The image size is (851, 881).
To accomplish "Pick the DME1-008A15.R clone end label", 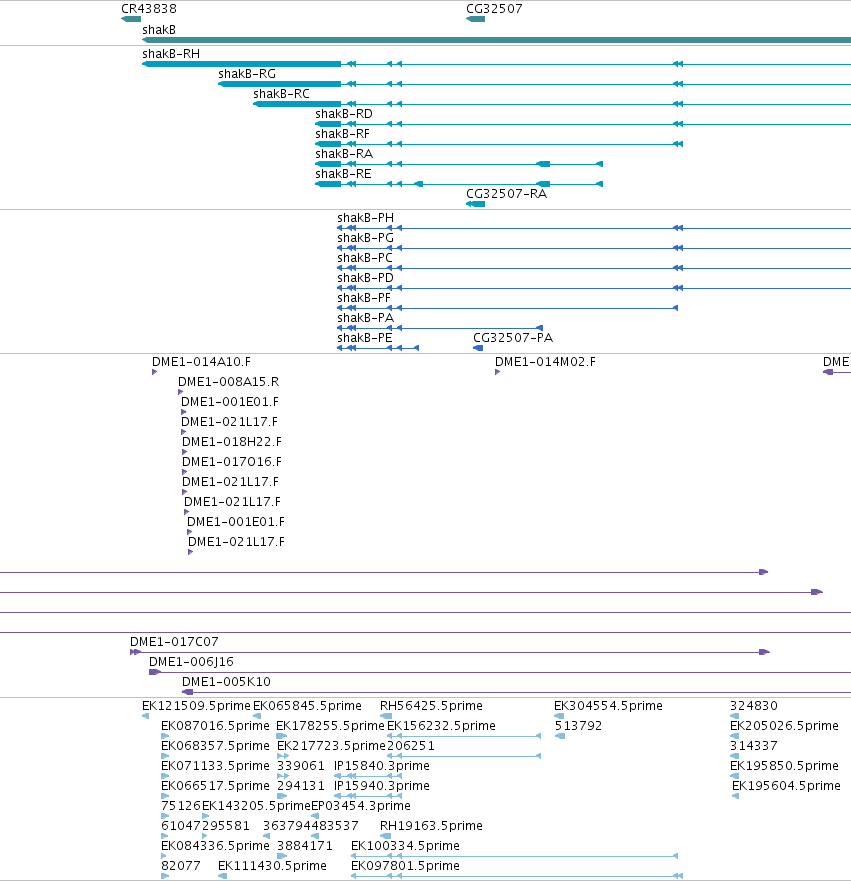I will coord(229,382).
